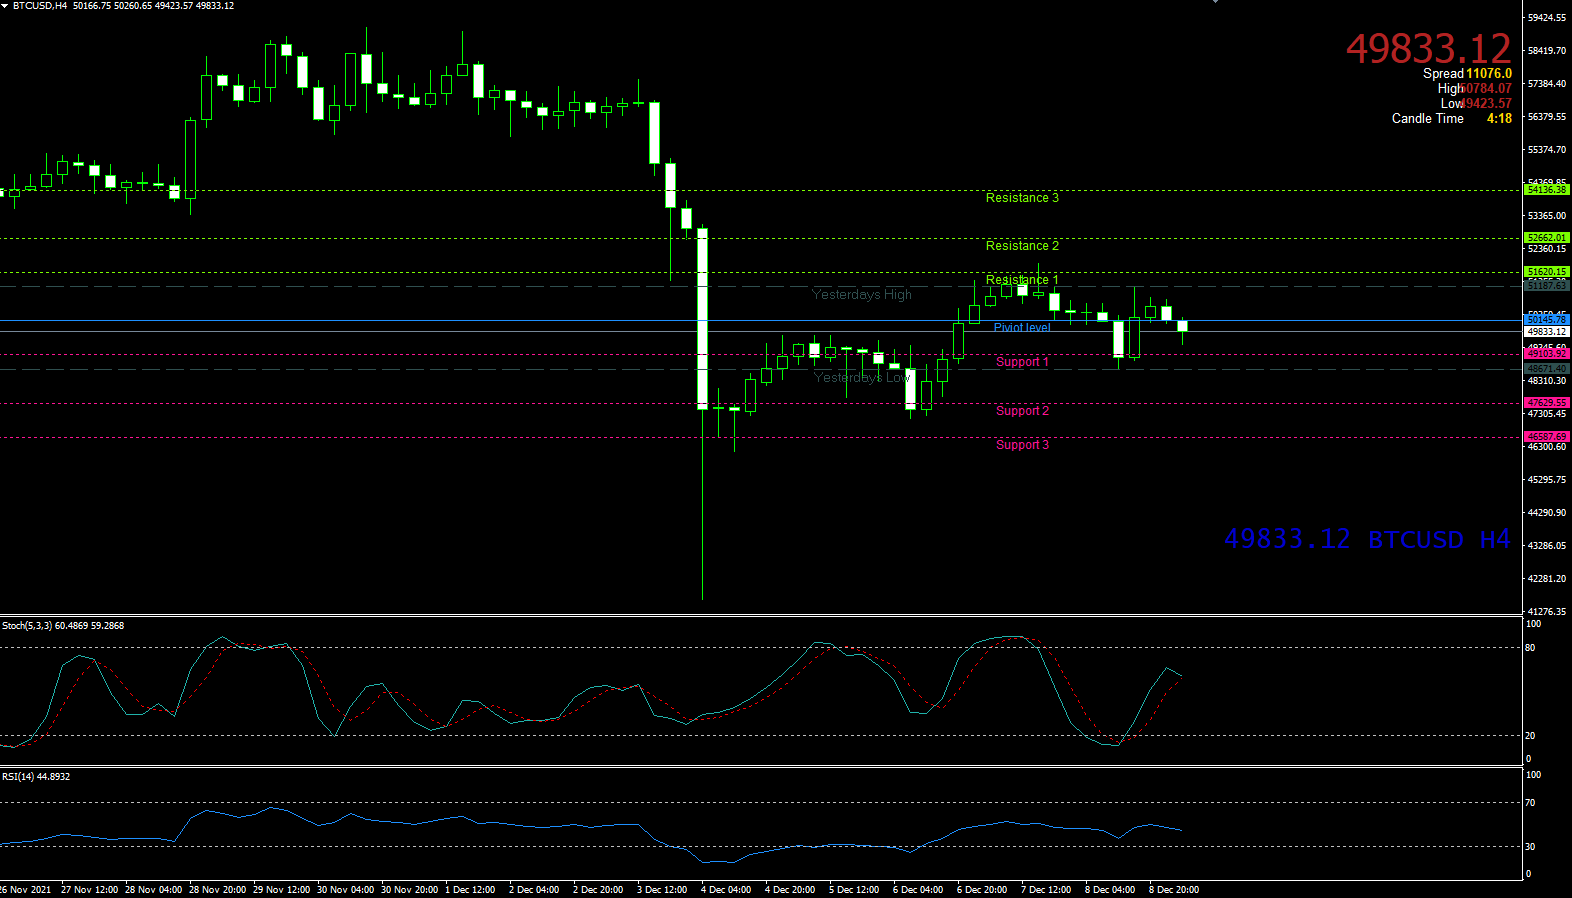Click the Yesterdays High label
The image size is (1572, 898).
point(861,295)
